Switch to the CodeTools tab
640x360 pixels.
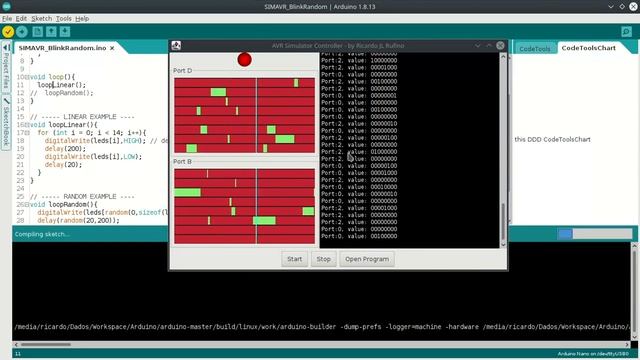(x=535, y=49)
